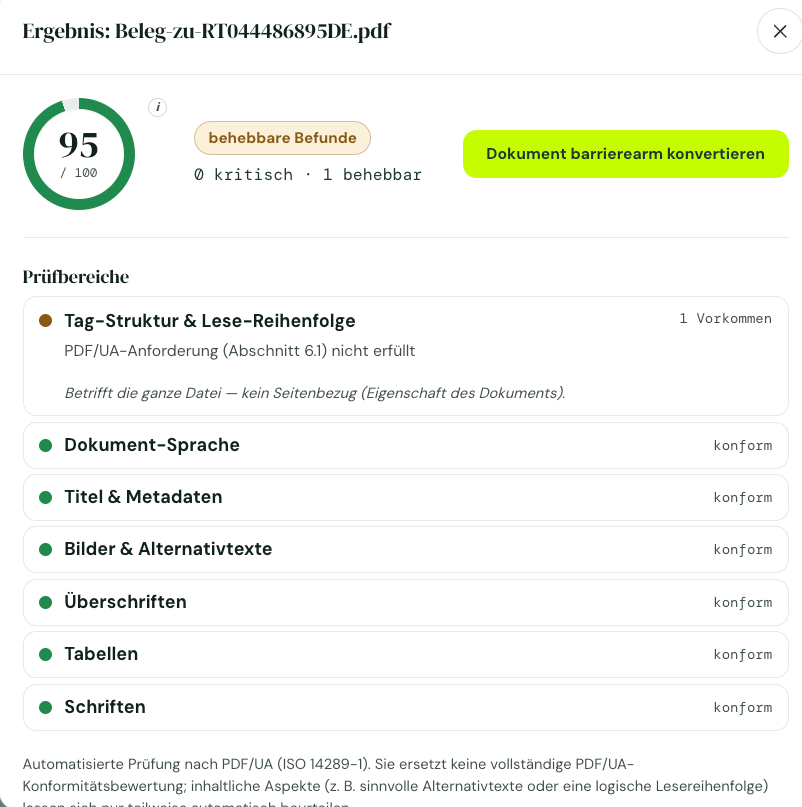Click the green dot beside Tabellen
This screenshot has width=802, height=807.
[x=45, y=654]
